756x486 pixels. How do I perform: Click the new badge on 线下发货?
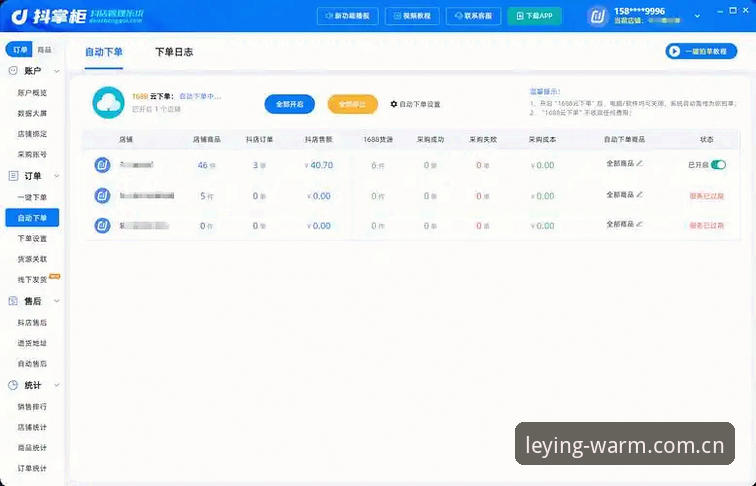(x=55, y=276)
